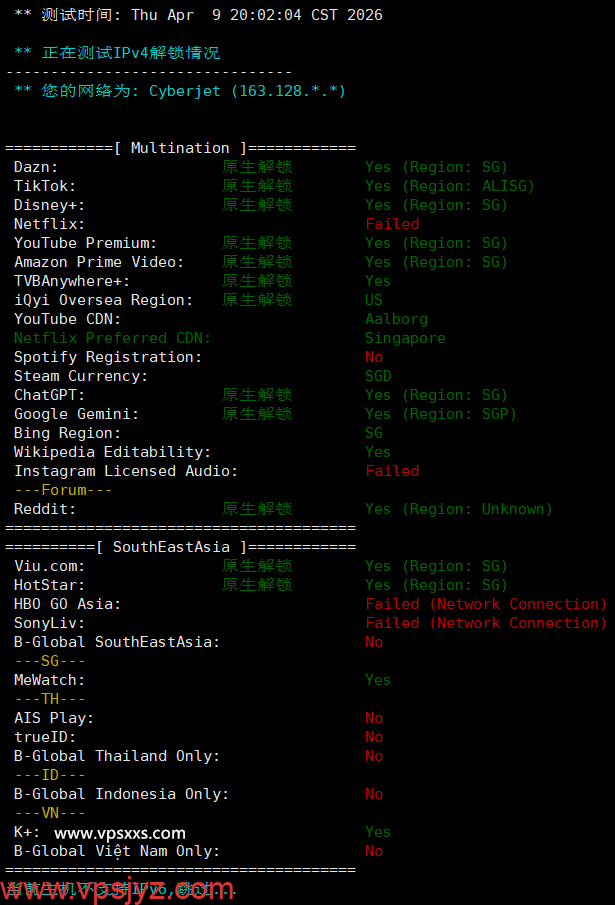615x905 pixels.
Task: Click the '---Forum---' subsection divider
Action: [x=63, y=490]
